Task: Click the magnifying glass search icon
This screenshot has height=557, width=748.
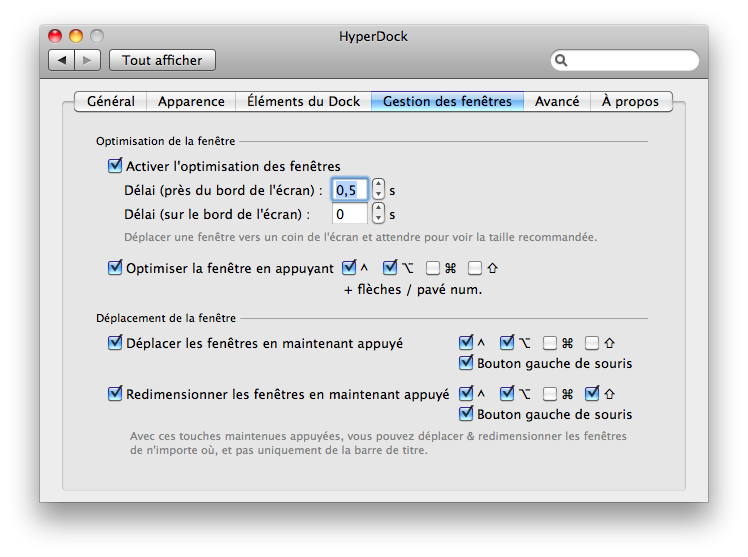Action: (563, 61)
